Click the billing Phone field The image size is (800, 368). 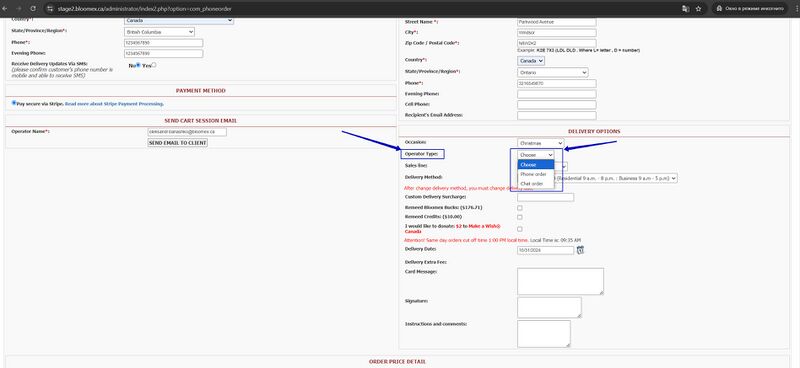pos(163,43)
